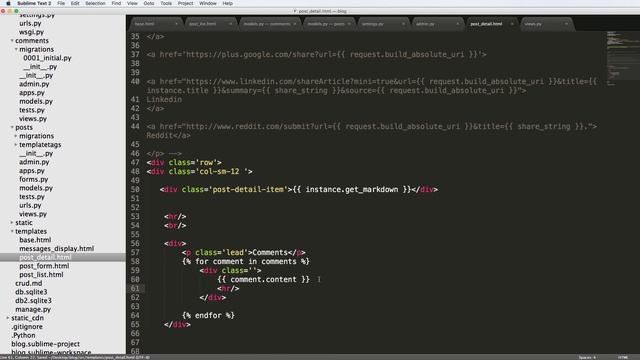Open urls.py in the posts folder
The height and width of the screenshot is (360, 640).
[30, 205]
